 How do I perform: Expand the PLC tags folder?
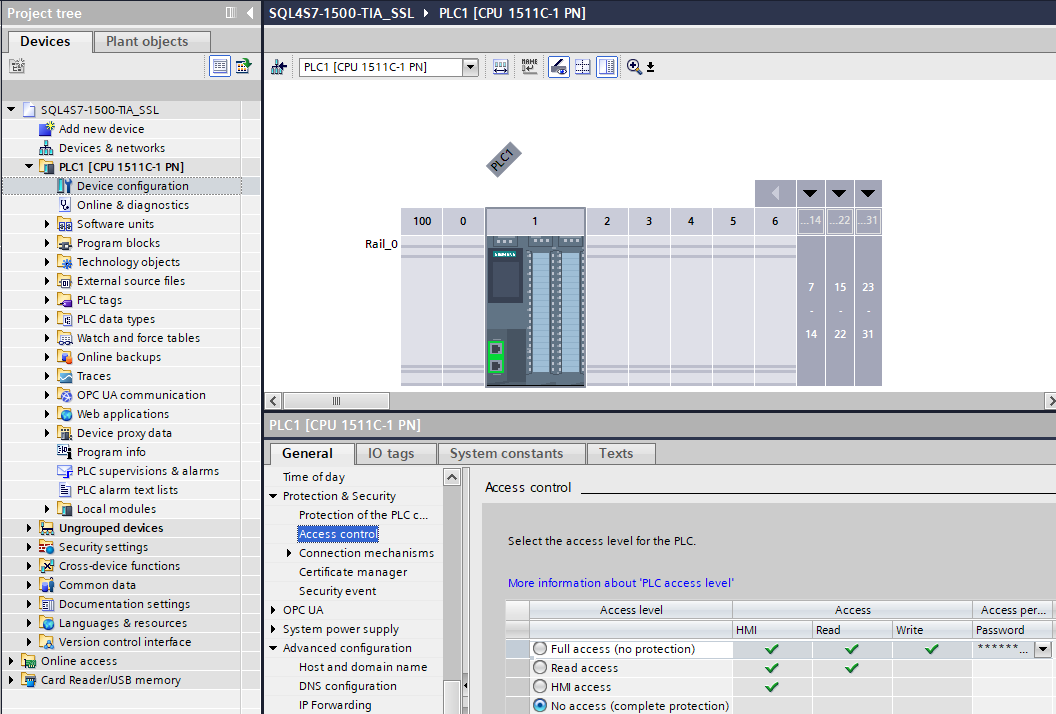(46, 300)
